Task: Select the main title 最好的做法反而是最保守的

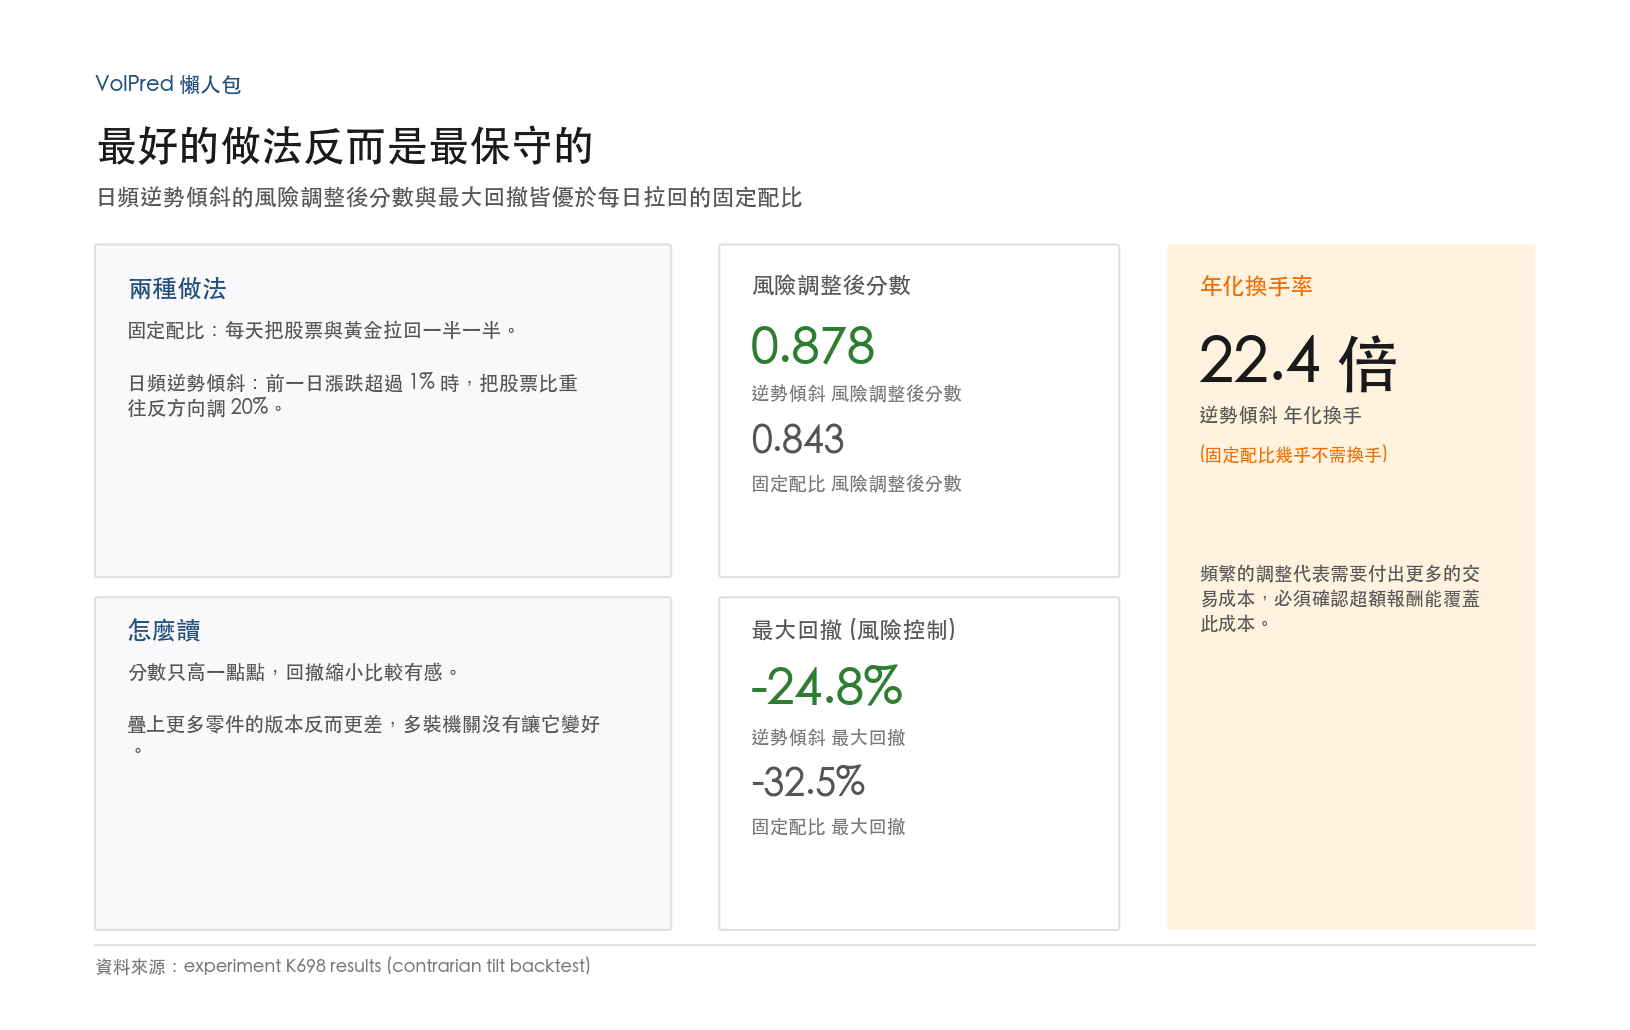Action: pos(345,146)
